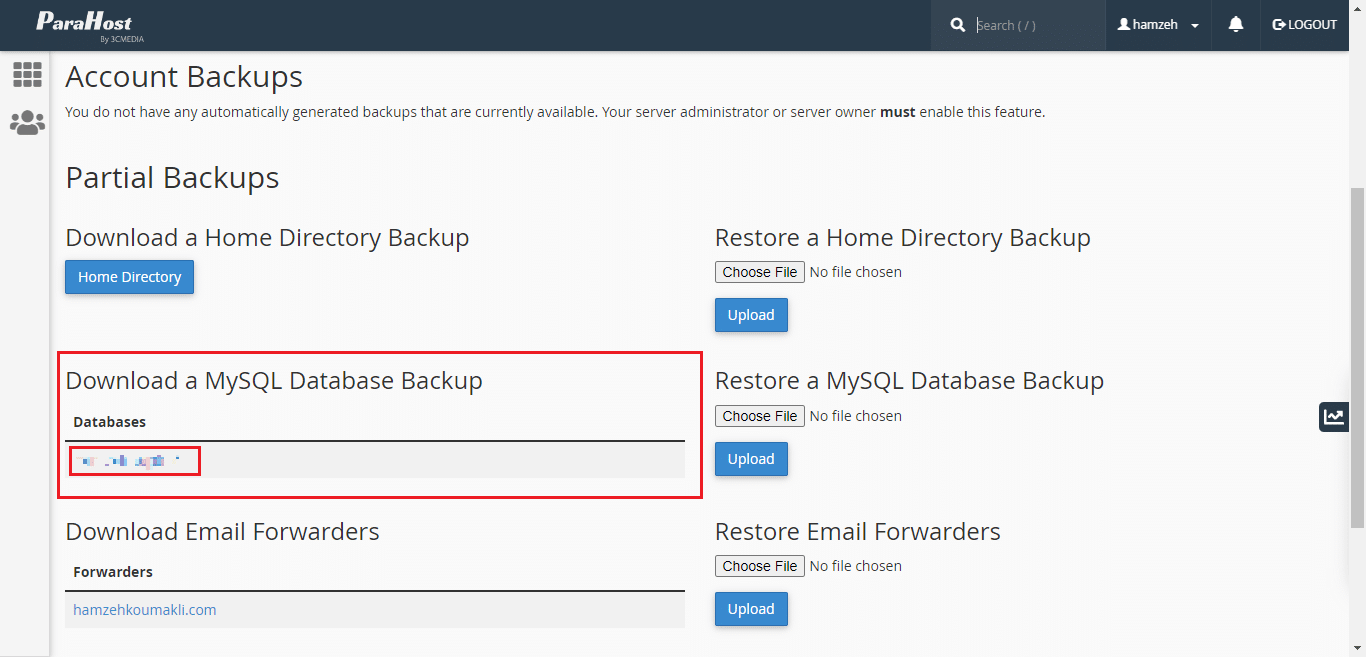Open the User Manager people icon
The image size is (1366, 657).
click(27, 122)
